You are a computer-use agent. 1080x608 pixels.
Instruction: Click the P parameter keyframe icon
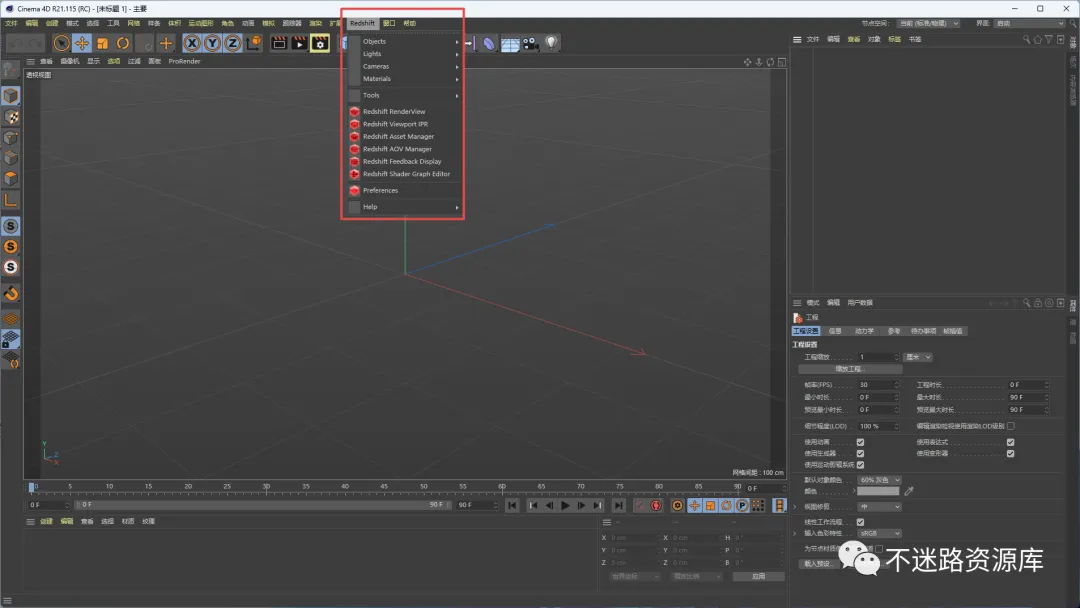click(742, 505)
